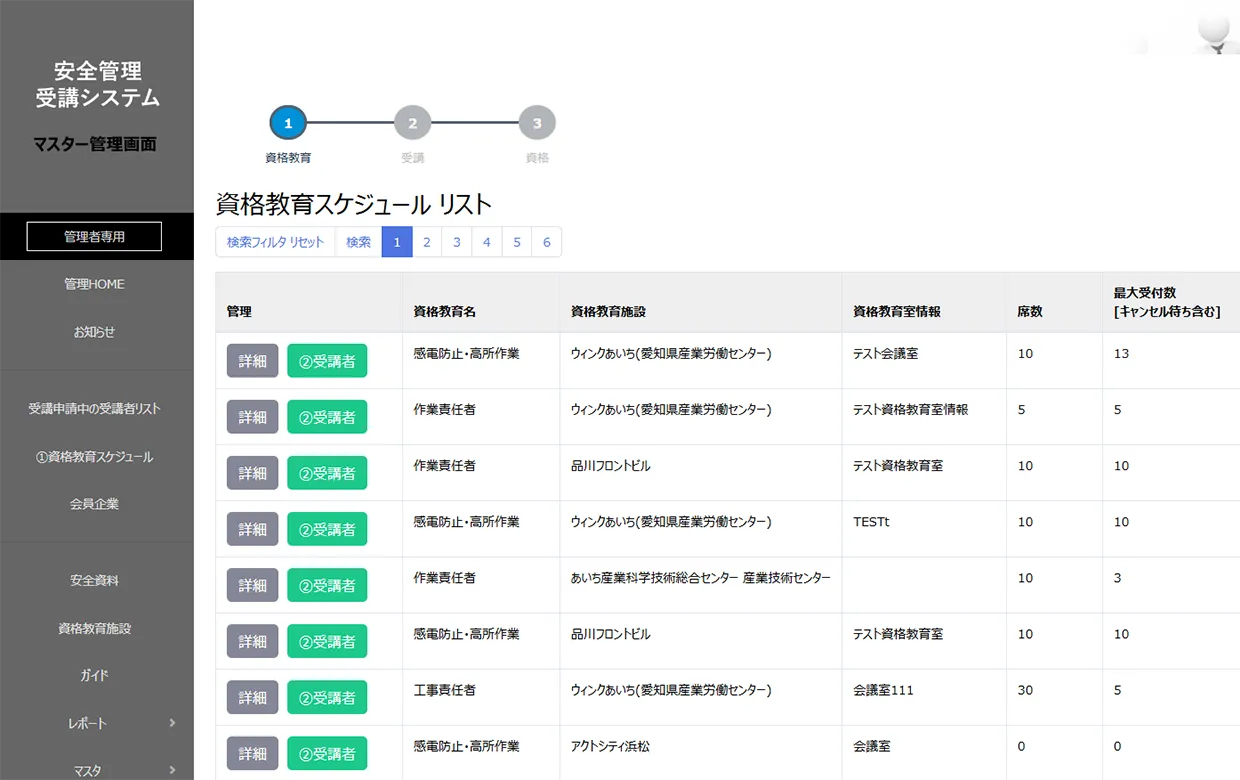Click step 1 資格教育 circle
Screen dimensions: 1240x780
pos(288,124)
